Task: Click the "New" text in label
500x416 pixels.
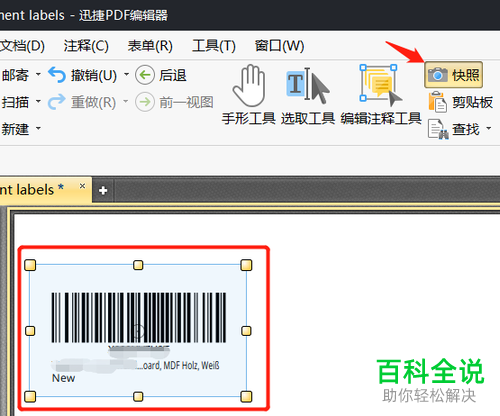Action: pyautogui.click(x=63, y=378)
